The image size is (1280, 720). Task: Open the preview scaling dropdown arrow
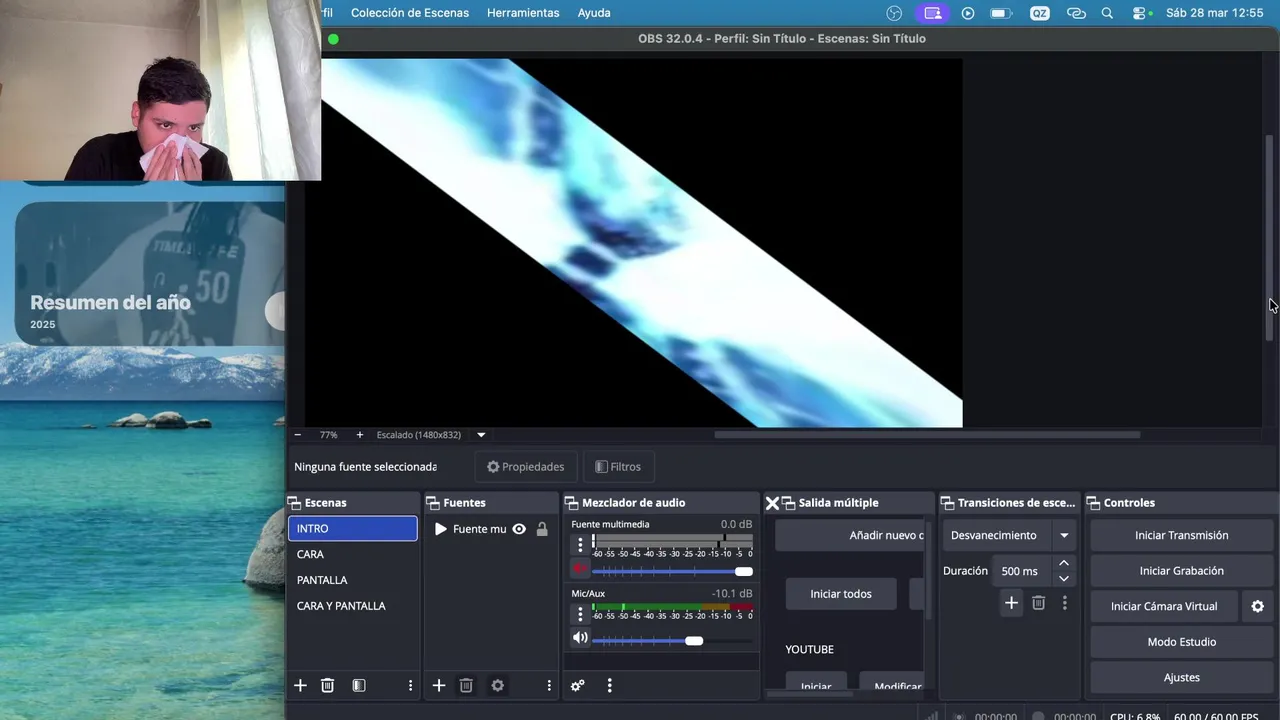(481, 435)
